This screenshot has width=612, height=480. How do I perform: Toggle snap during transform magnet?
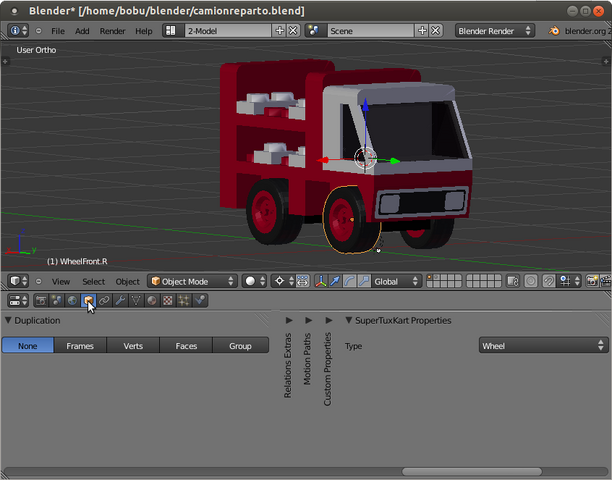click(x=549, y=281)
